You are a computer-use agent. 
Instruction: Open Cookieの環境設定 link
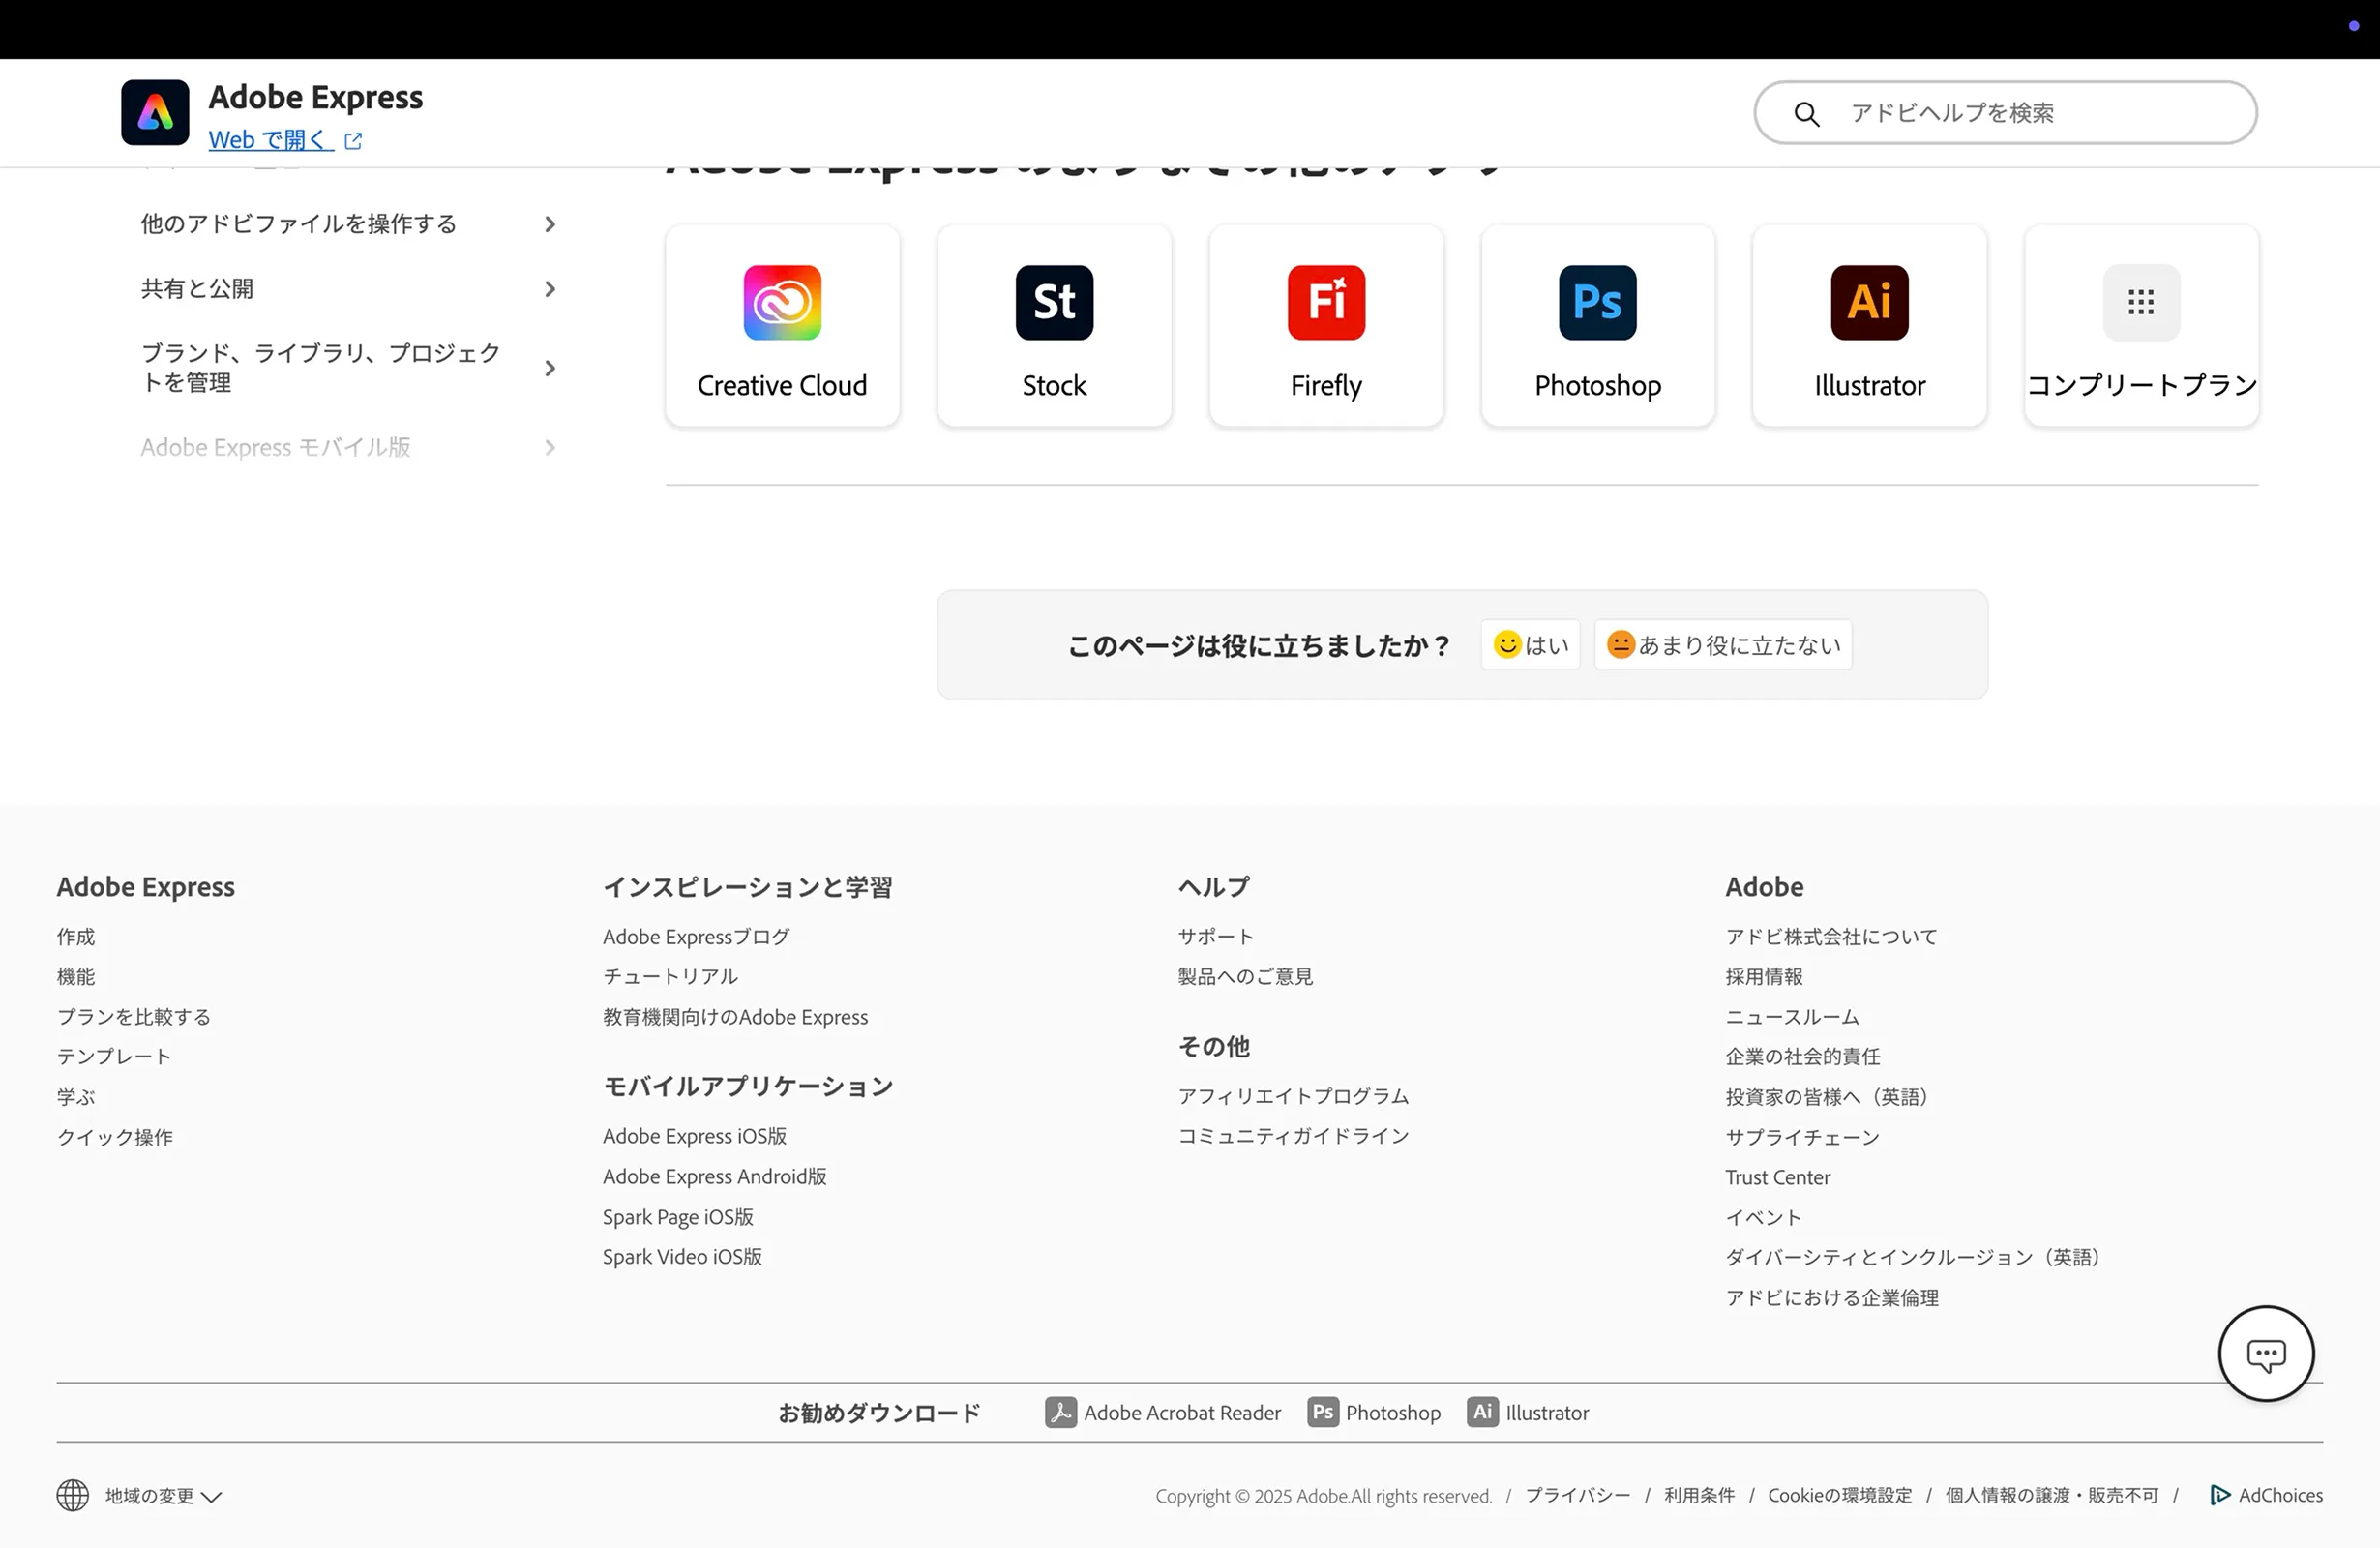[x=1839, y=1495]
